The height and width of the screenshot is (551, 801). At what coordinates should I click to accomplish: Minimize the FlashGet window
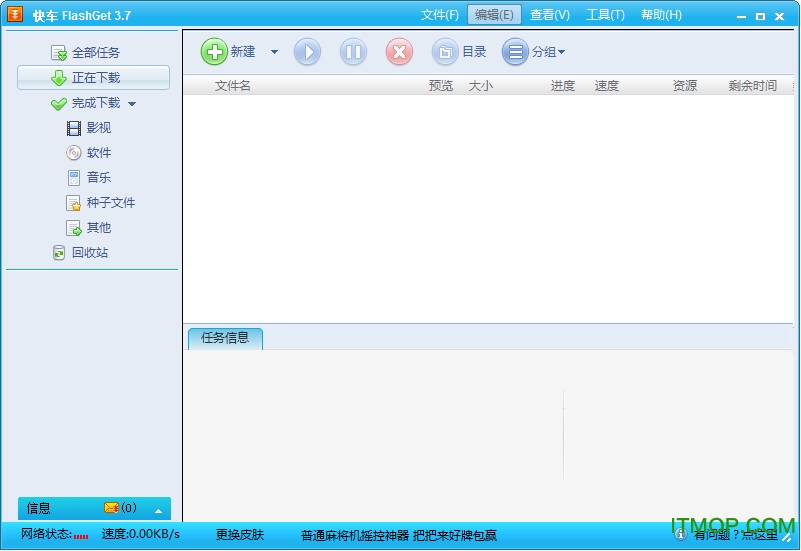741,17
